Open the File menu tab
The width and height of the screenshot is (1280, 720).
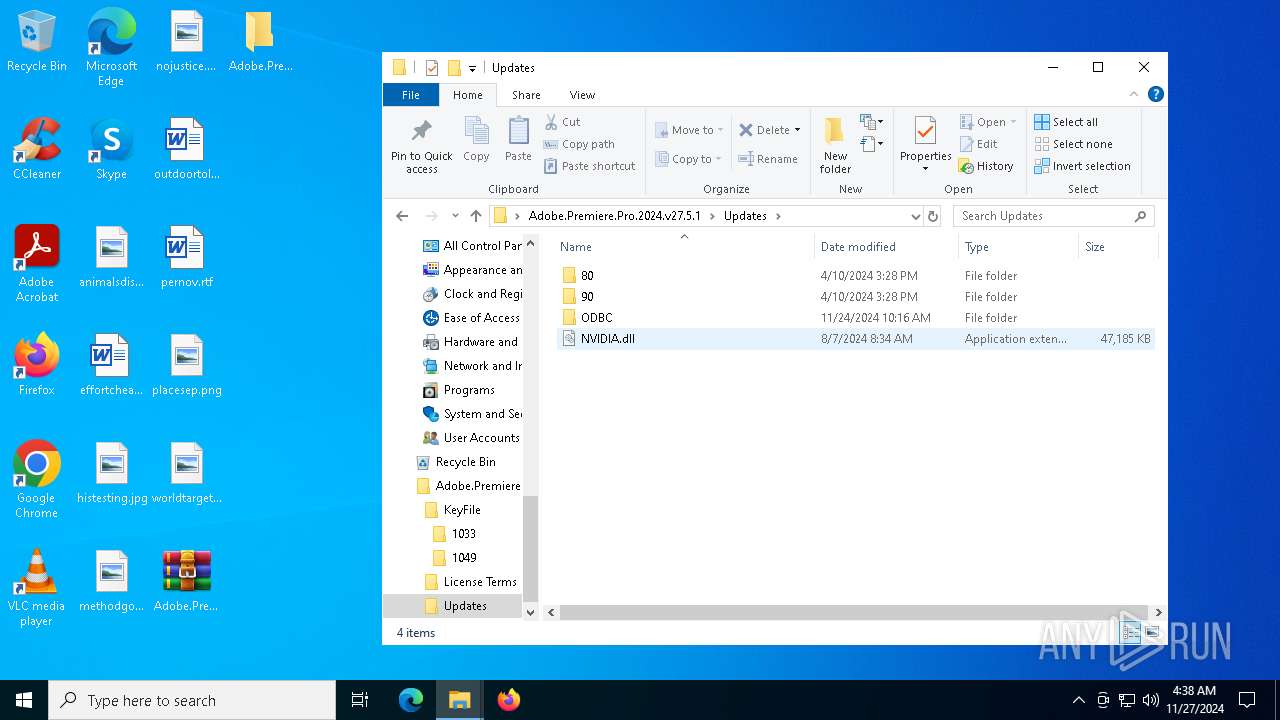click(x=411, y=95)
